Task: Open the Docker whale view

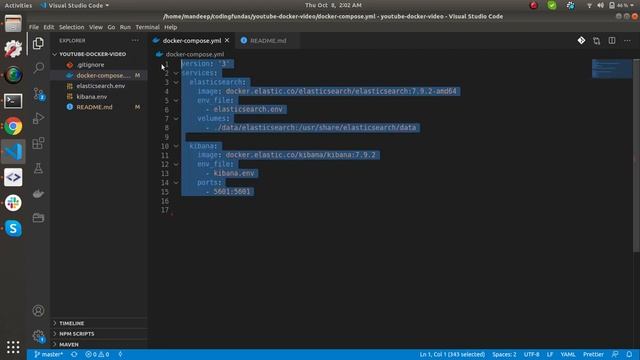Action: (x=38, y=193)
